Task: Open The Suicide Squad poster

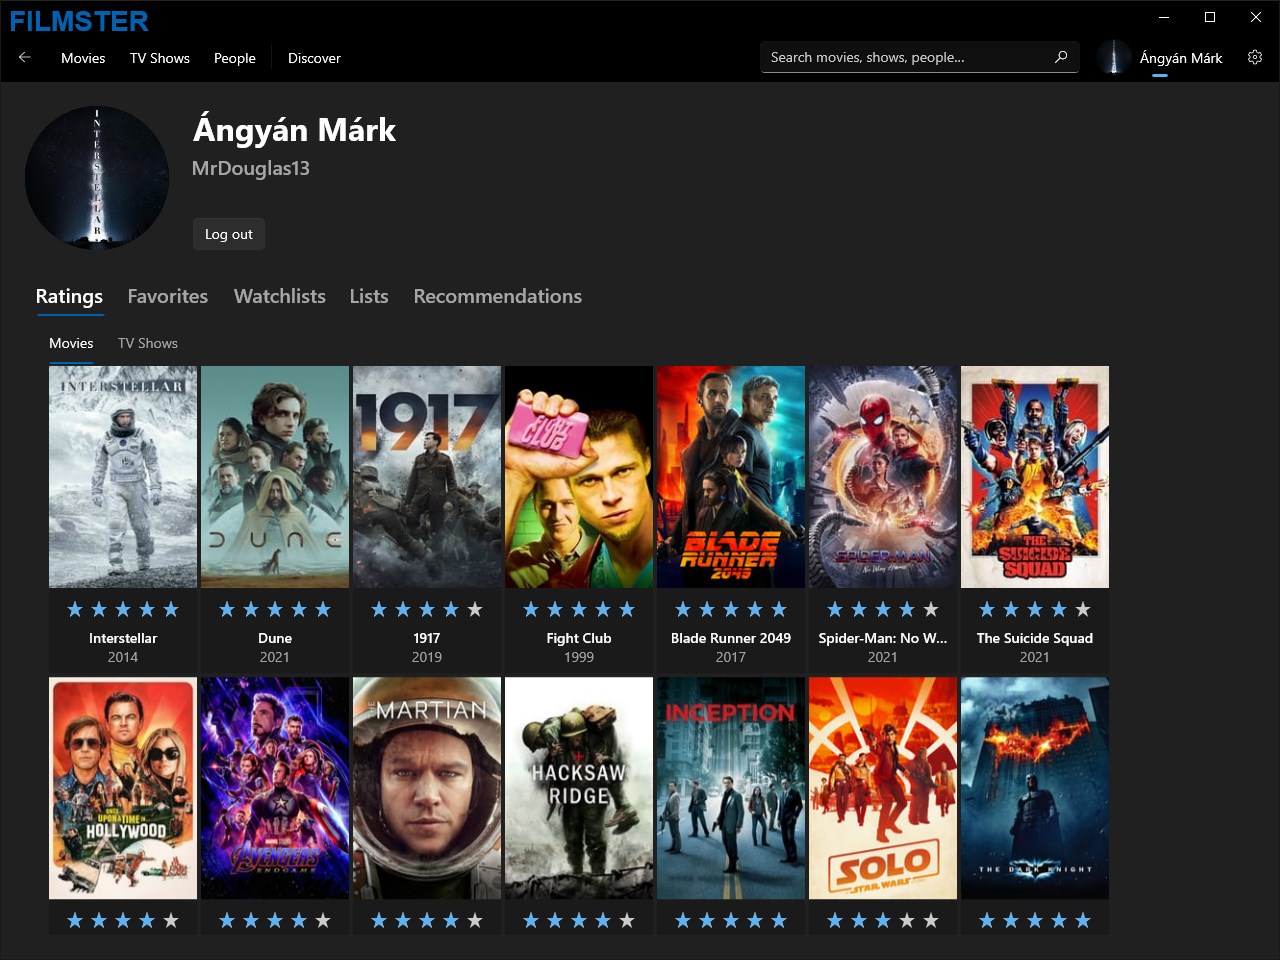Action: click(x=1035, y=477)
